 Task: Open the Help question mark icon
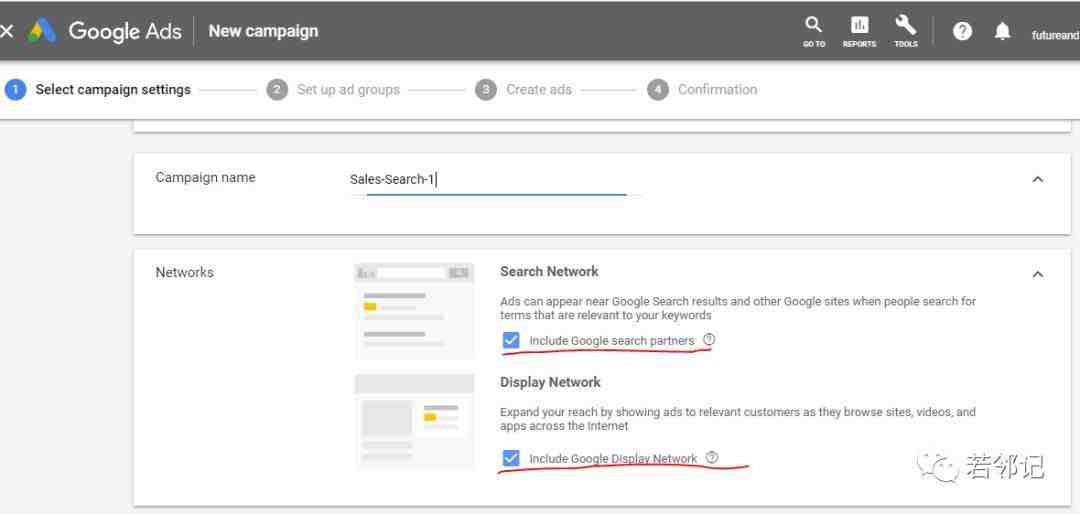pyautogui.click(x=962, y=31)
